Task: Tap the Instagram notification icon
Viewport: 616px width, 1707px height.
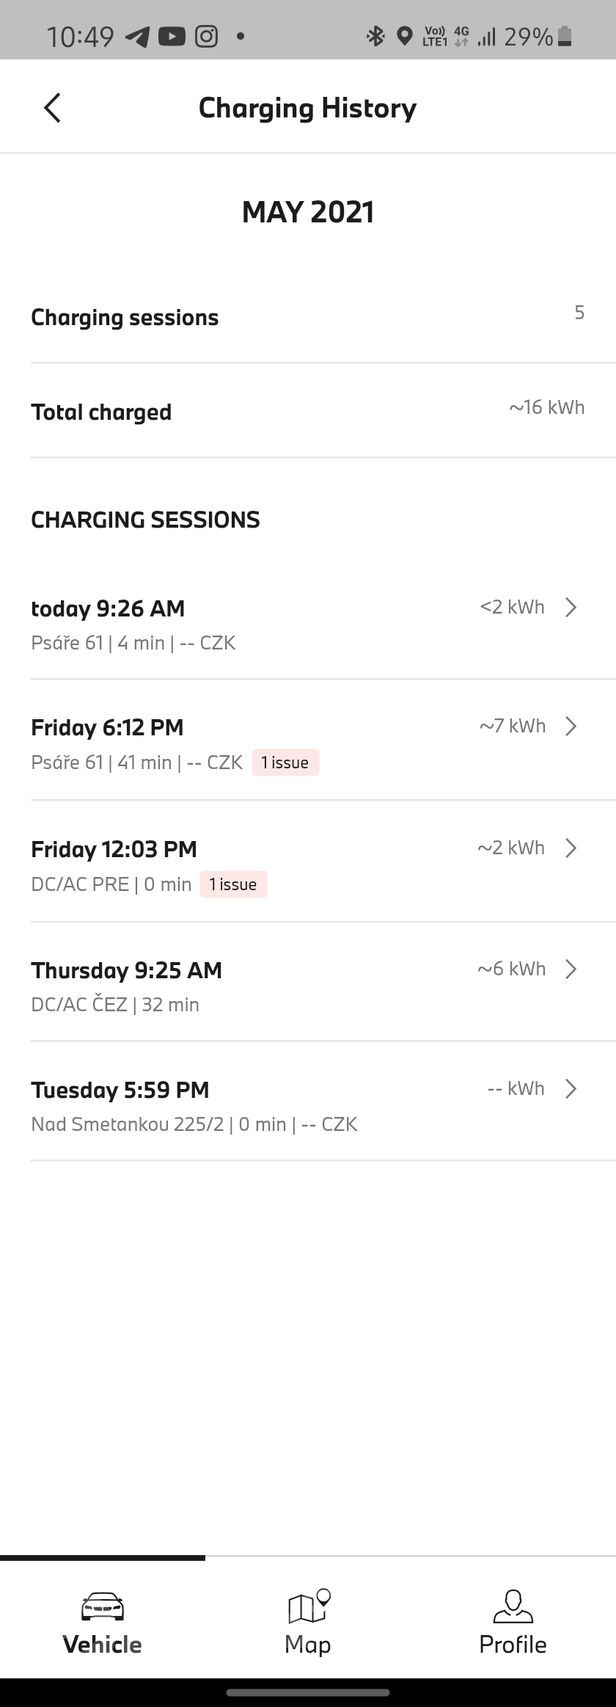Action: [206, 37]
